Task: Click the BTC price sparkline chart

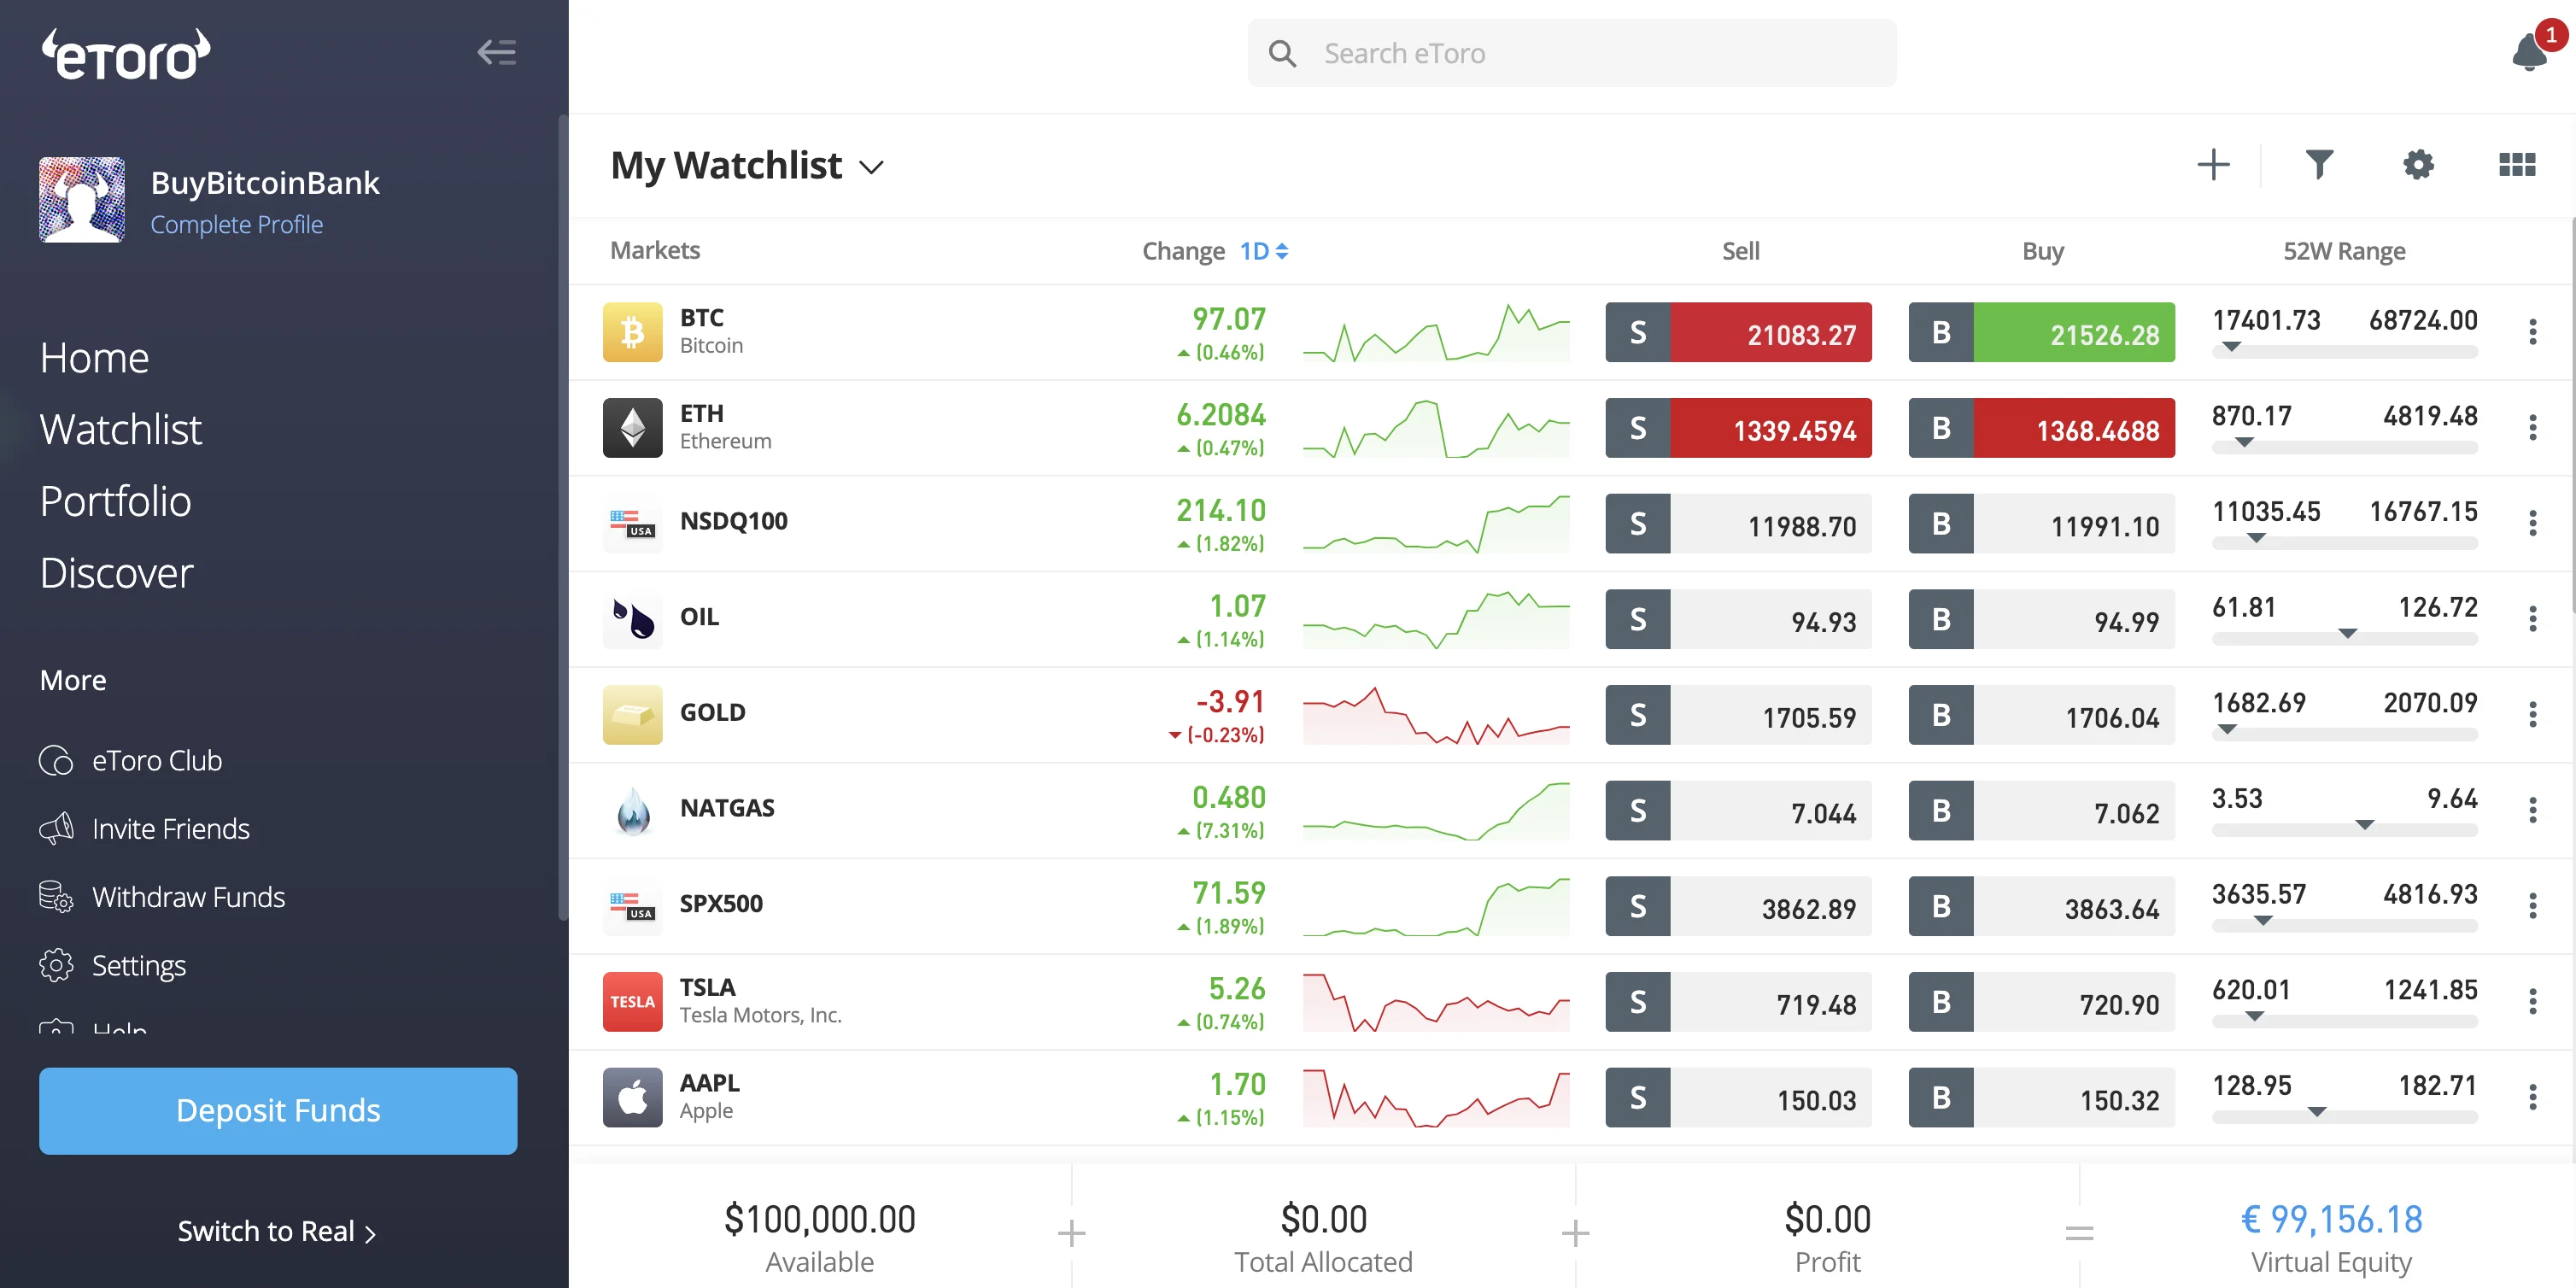Action: 1436,333
